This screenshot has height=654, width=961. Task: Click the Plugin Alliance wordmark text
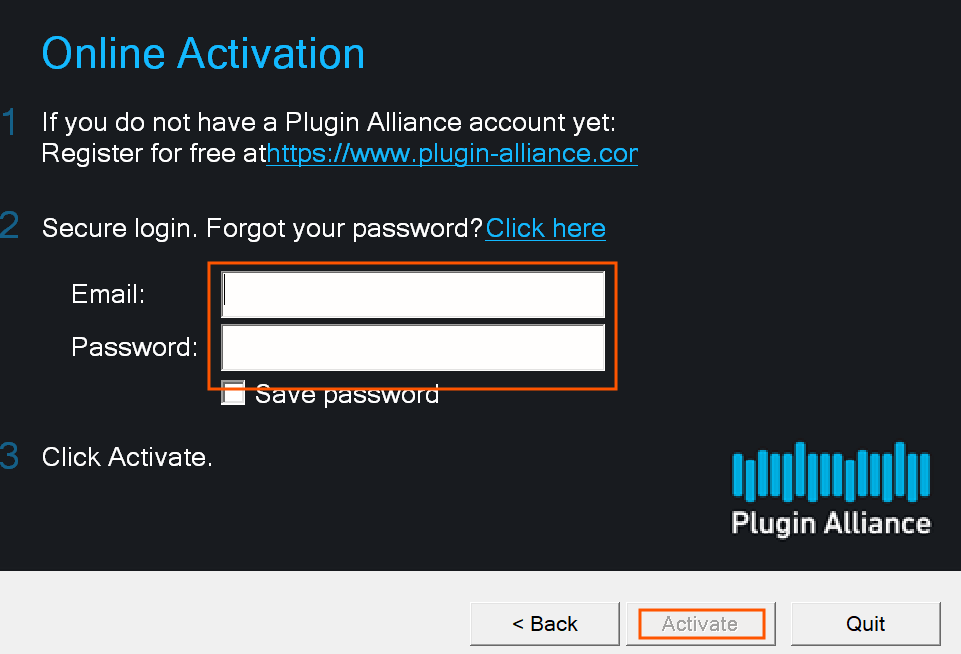[831, 523]
